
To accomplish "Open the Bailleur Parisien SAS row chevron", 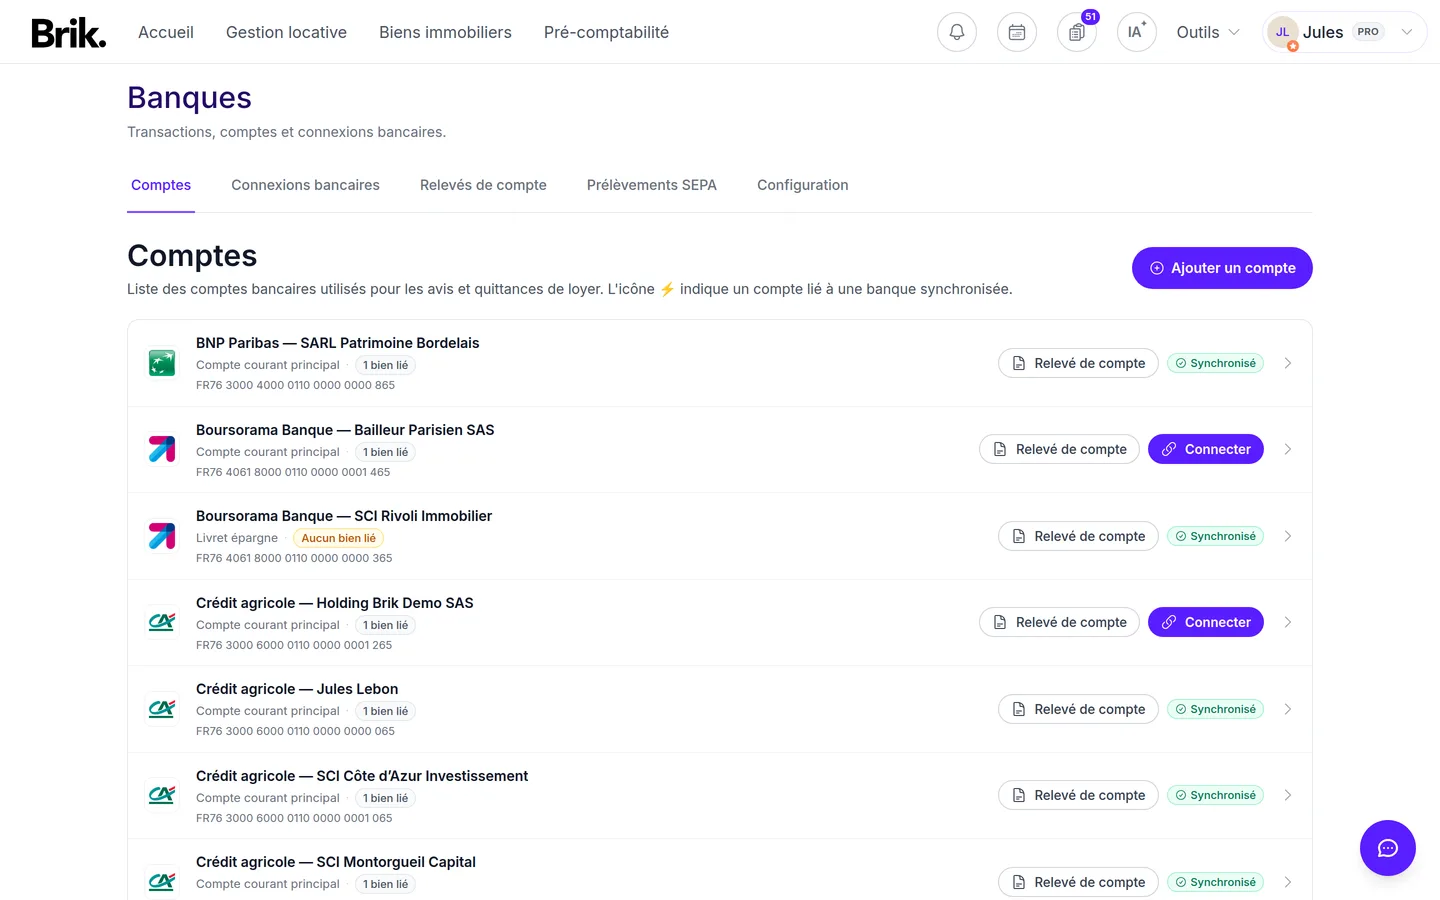I will [1288, 449].
